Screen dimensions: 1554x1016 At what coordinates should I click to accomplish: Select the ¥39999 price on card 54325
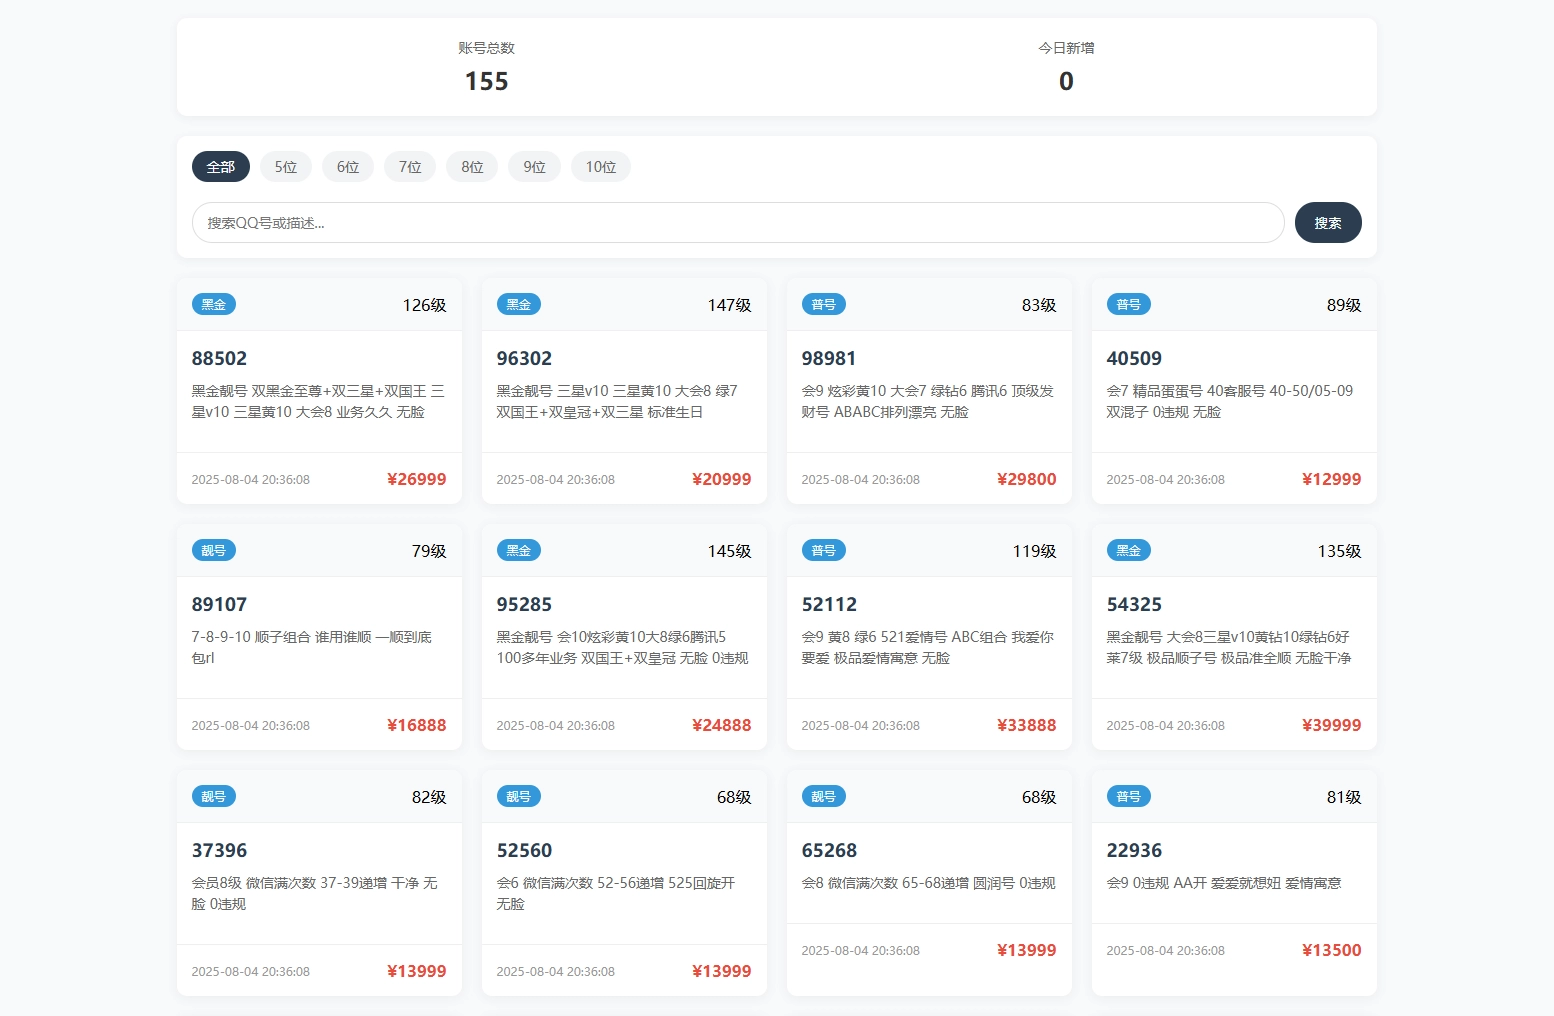tap(1331, 726)
